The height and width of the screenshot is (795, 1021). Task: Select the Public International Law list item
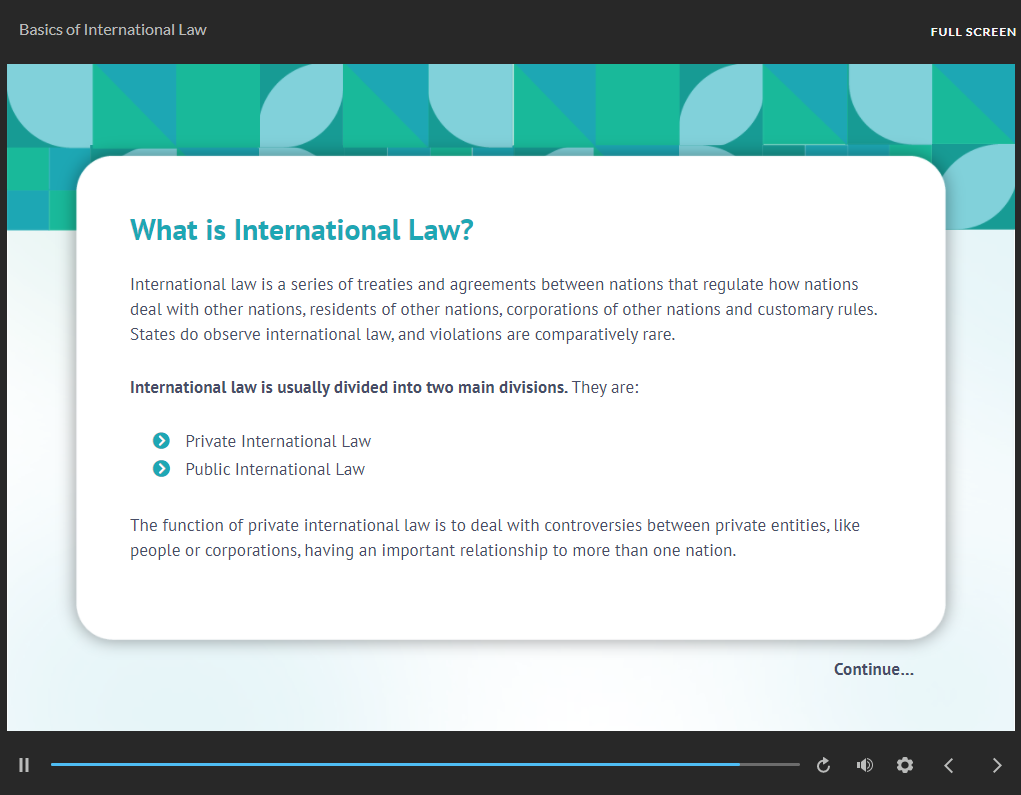click(275, 469)
